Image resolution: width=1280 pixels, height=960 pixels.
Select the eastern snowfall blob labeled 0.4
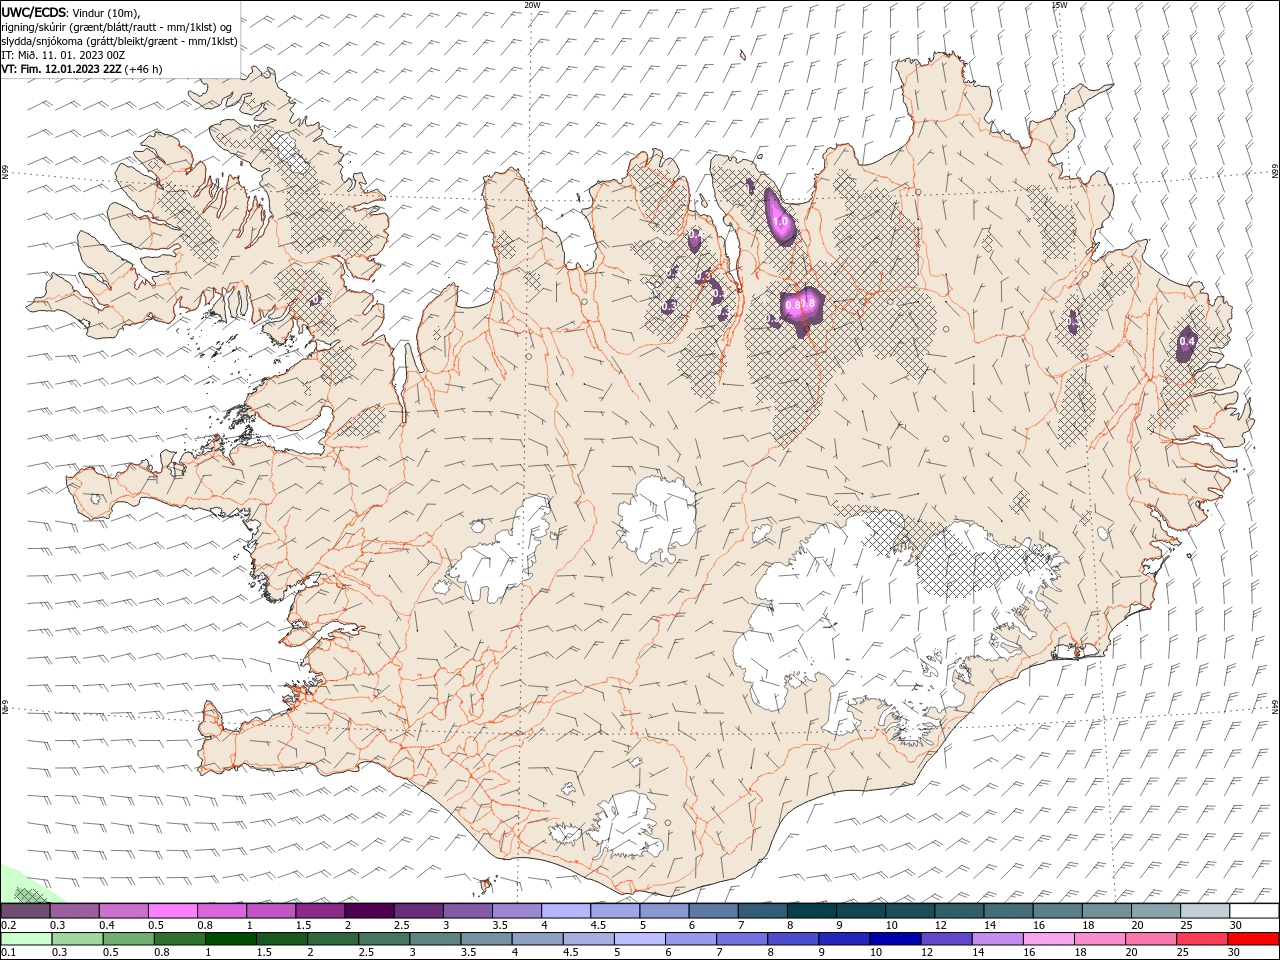(x=1187, y=344)
